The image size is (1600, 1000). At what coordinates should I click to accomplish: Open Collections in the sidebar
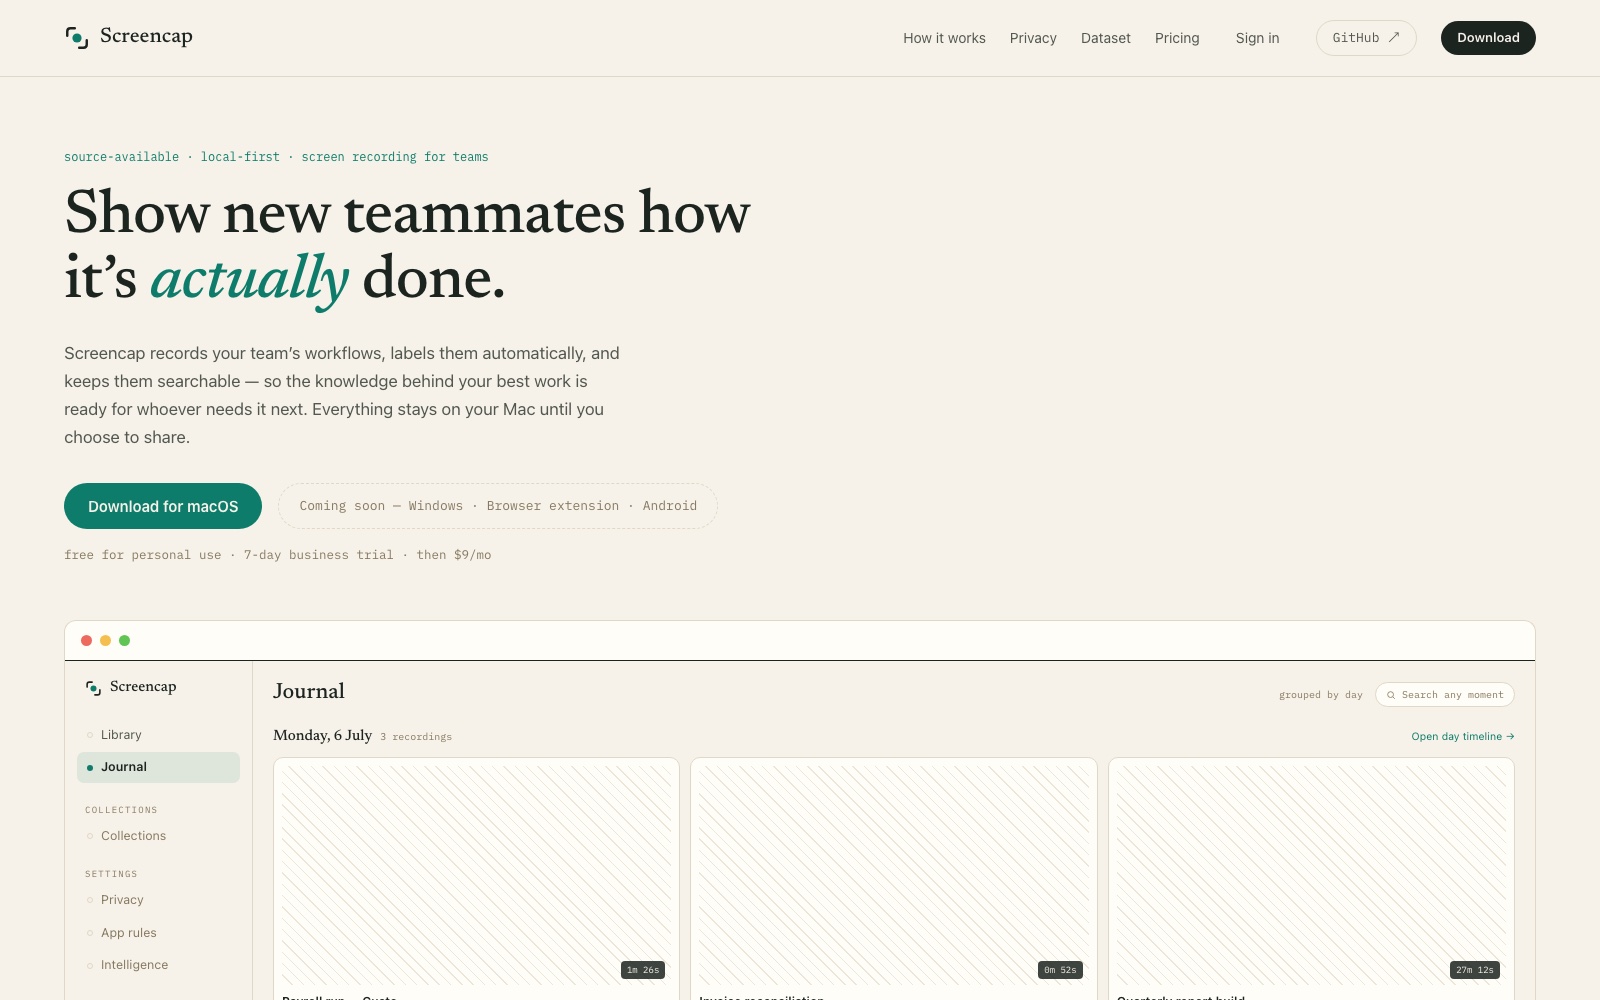158,836
